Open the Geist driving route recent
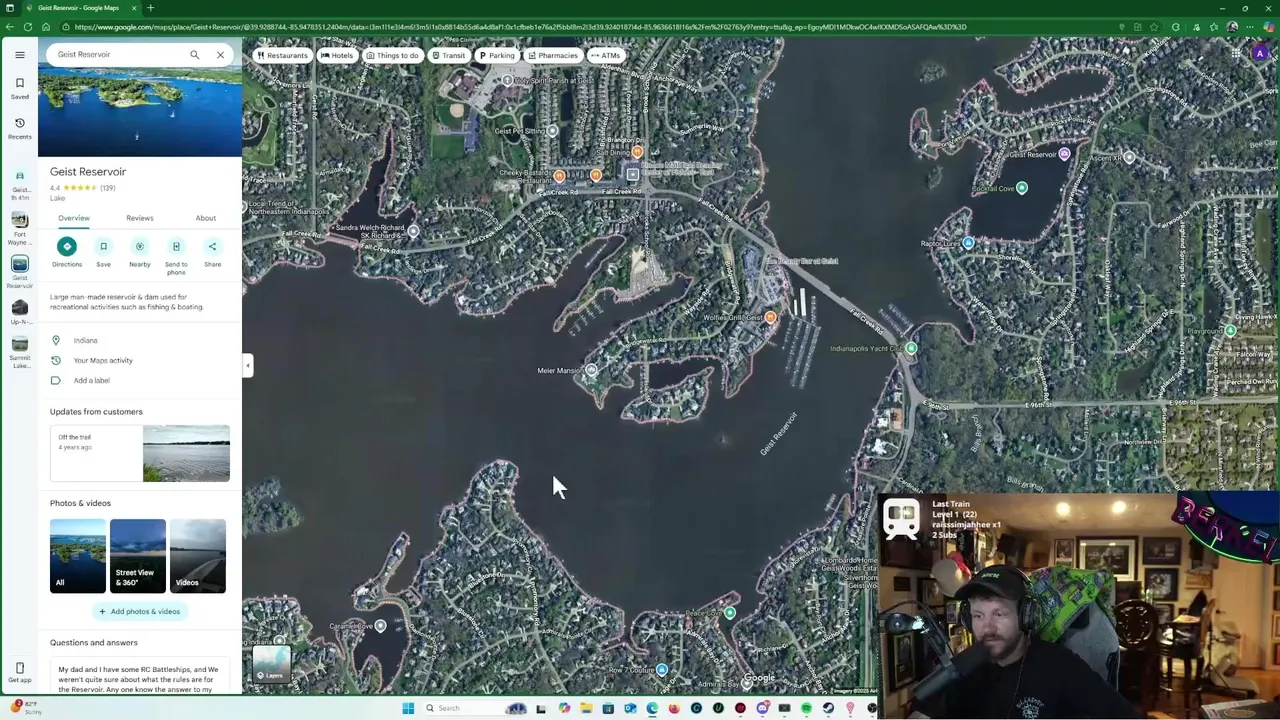This screenshot has width=1280, height=720. (19, 186)
